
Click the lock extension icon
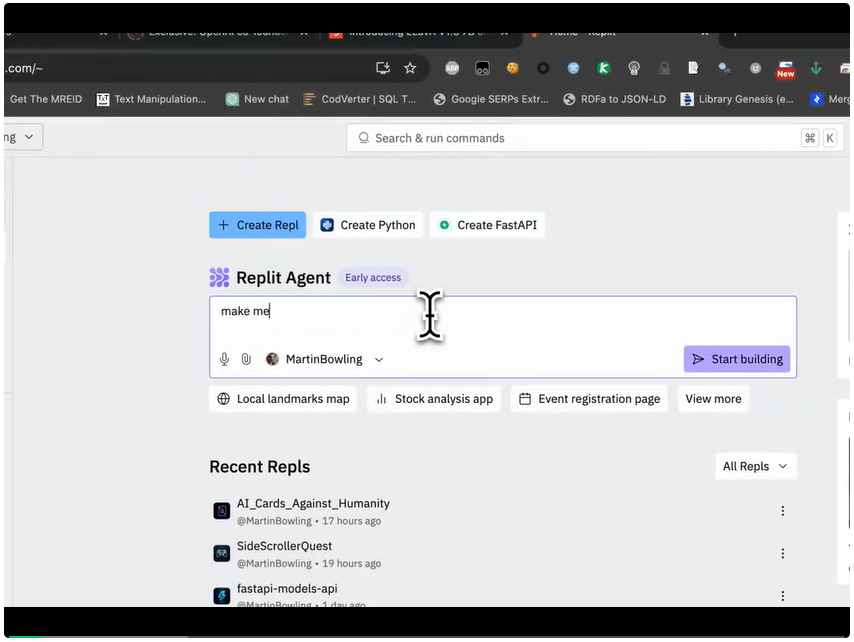click(x=664, y=68)
